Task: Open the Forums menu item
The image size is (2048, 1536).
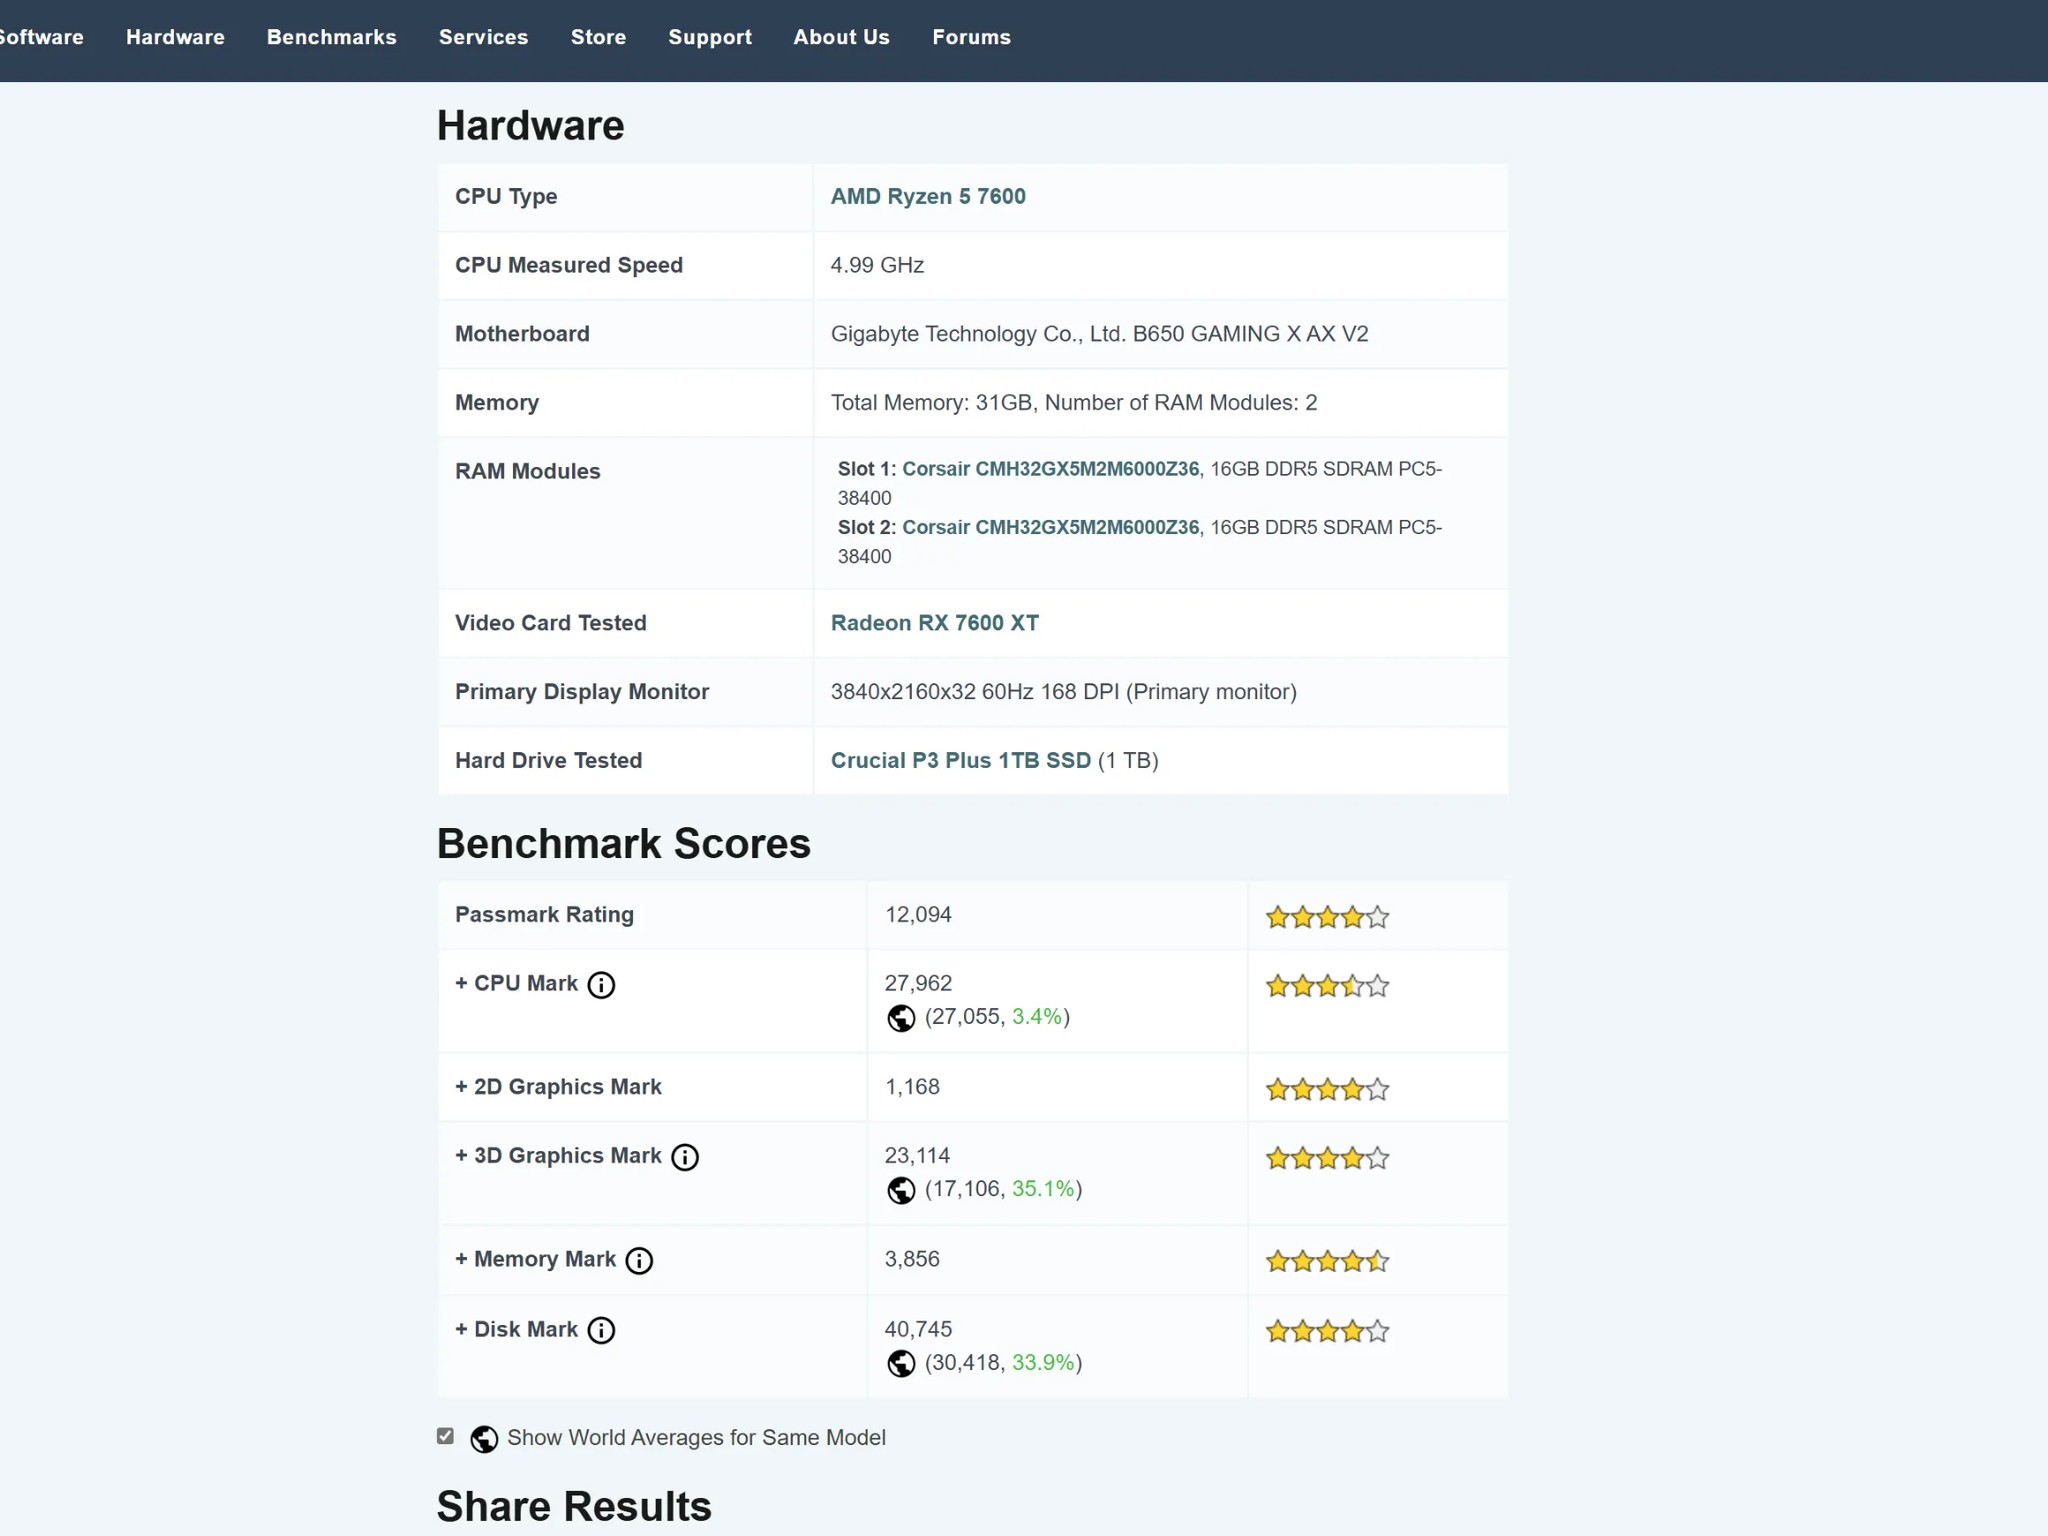Action: pyautogui.click(x=971, y=37)
